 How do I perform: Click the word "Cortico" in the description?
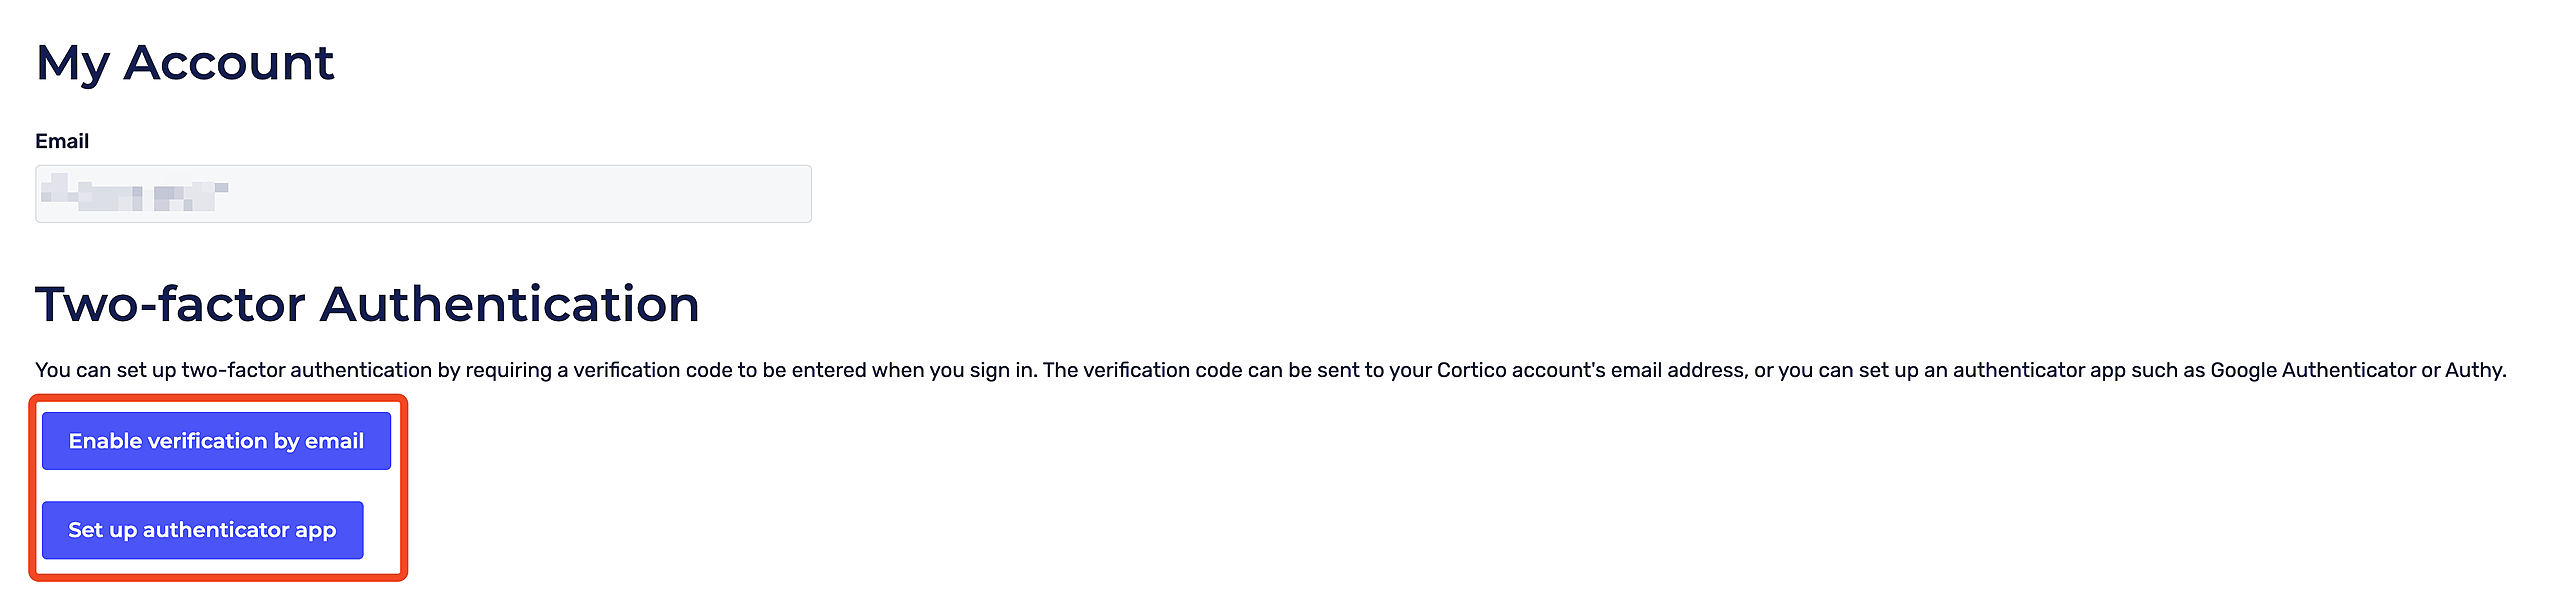point(1471,370)
